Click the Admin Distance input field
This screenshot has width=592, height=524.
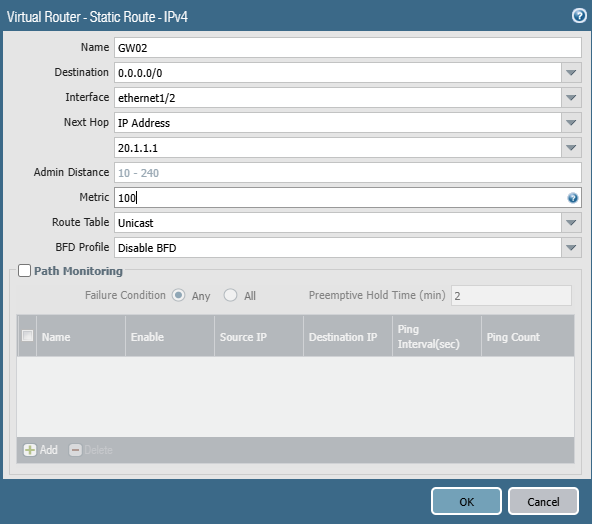point(348,173)
